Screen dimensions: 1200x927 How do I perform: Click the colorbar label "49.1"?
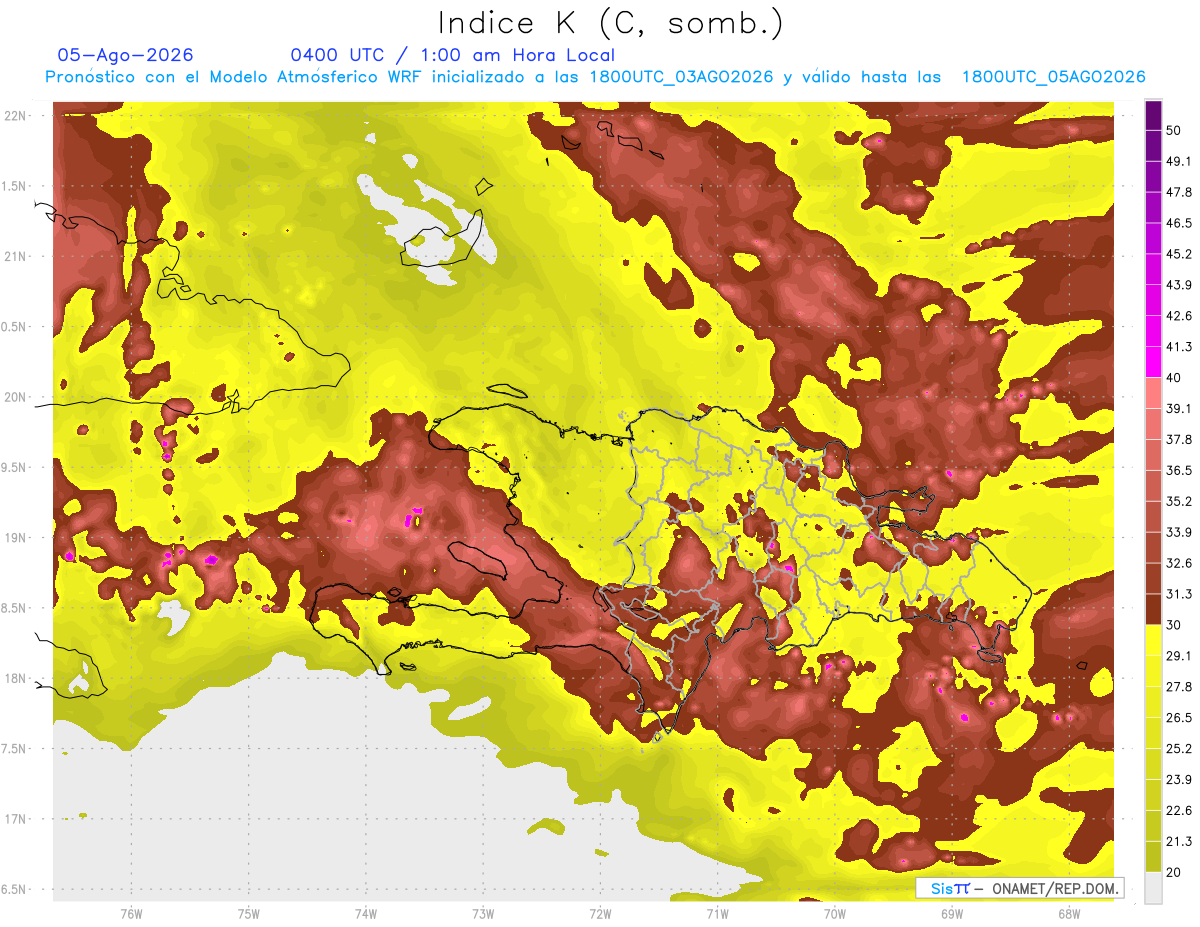1179,161
